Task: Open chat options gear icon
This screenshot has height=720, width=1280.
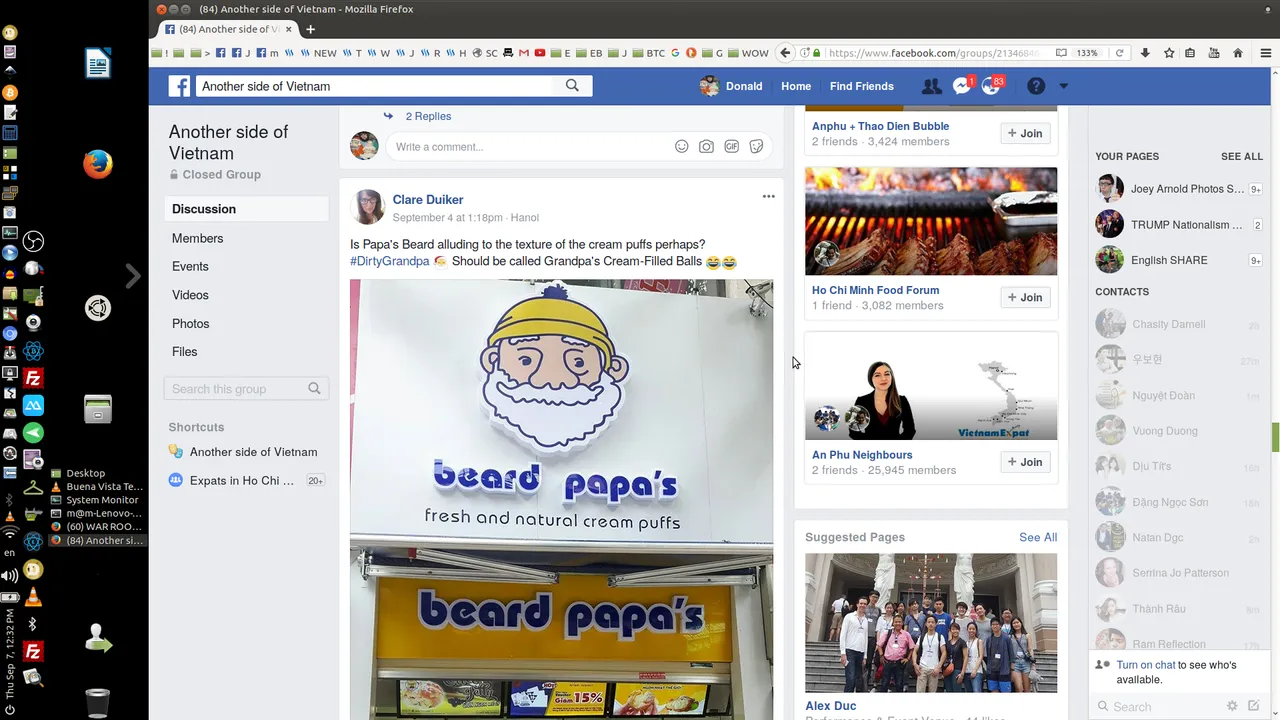Action: pos(1232,706)
